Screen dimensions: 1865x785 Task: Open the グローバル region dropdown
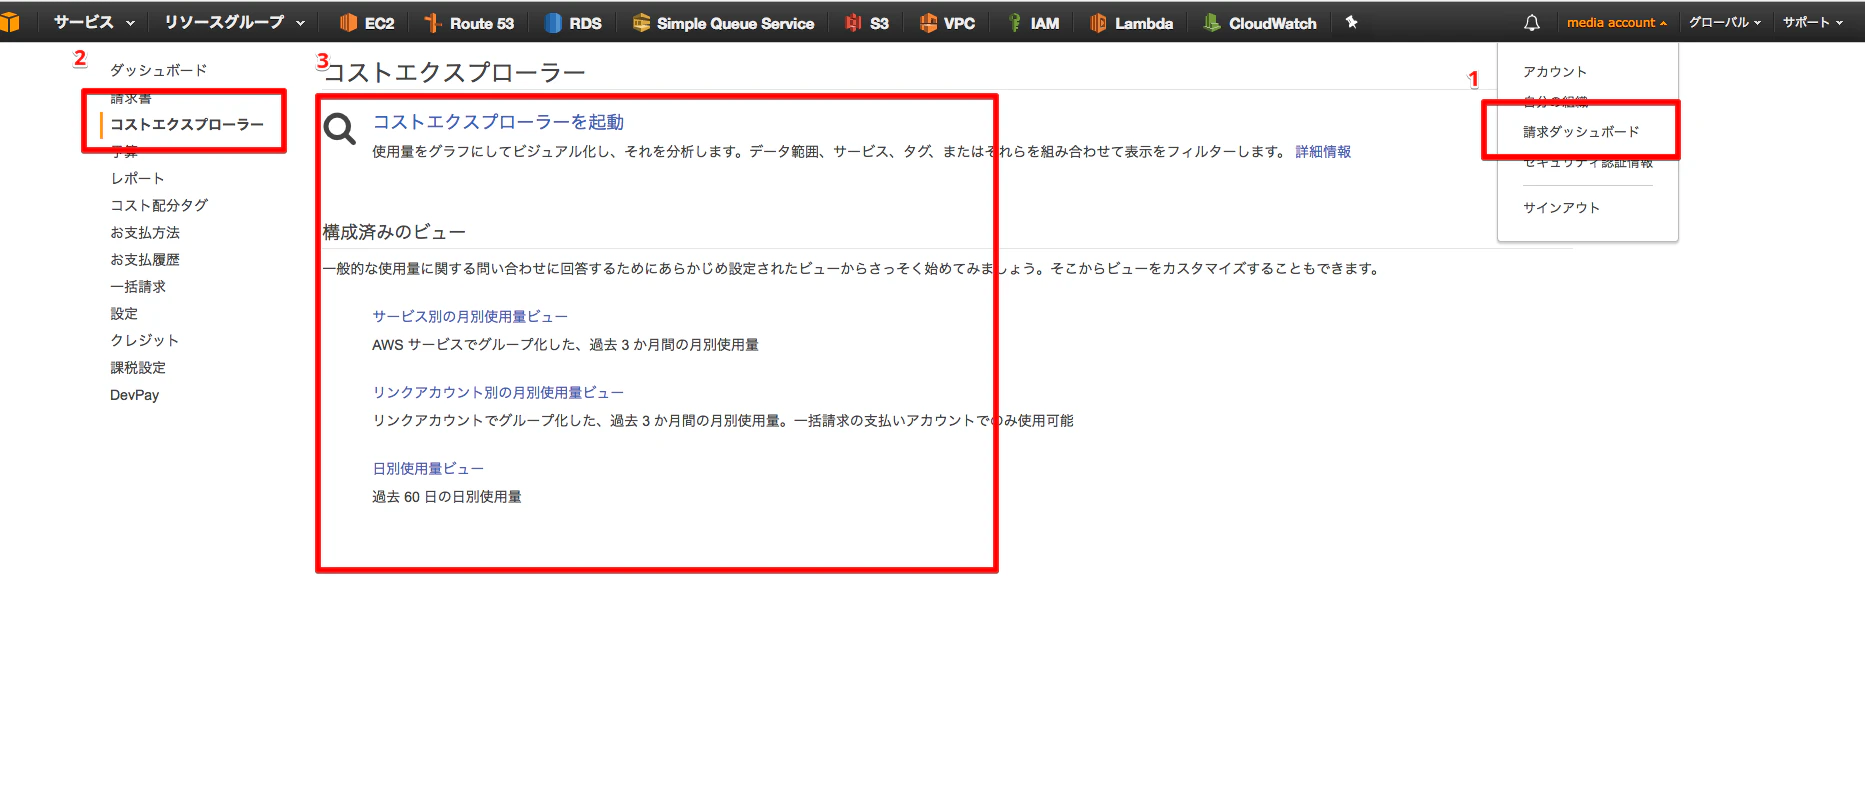tap(1725, 22)
